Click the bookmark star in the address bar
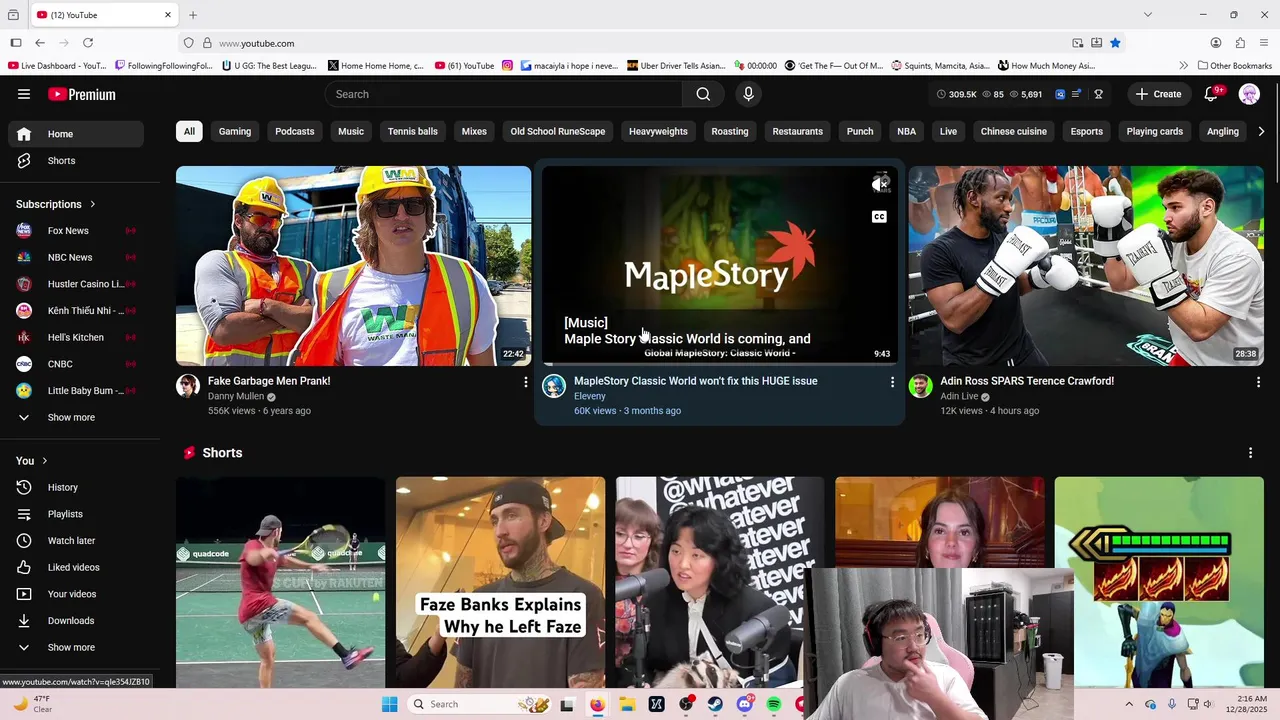This screenshot has width=1280, height=720. point(1115,43)
